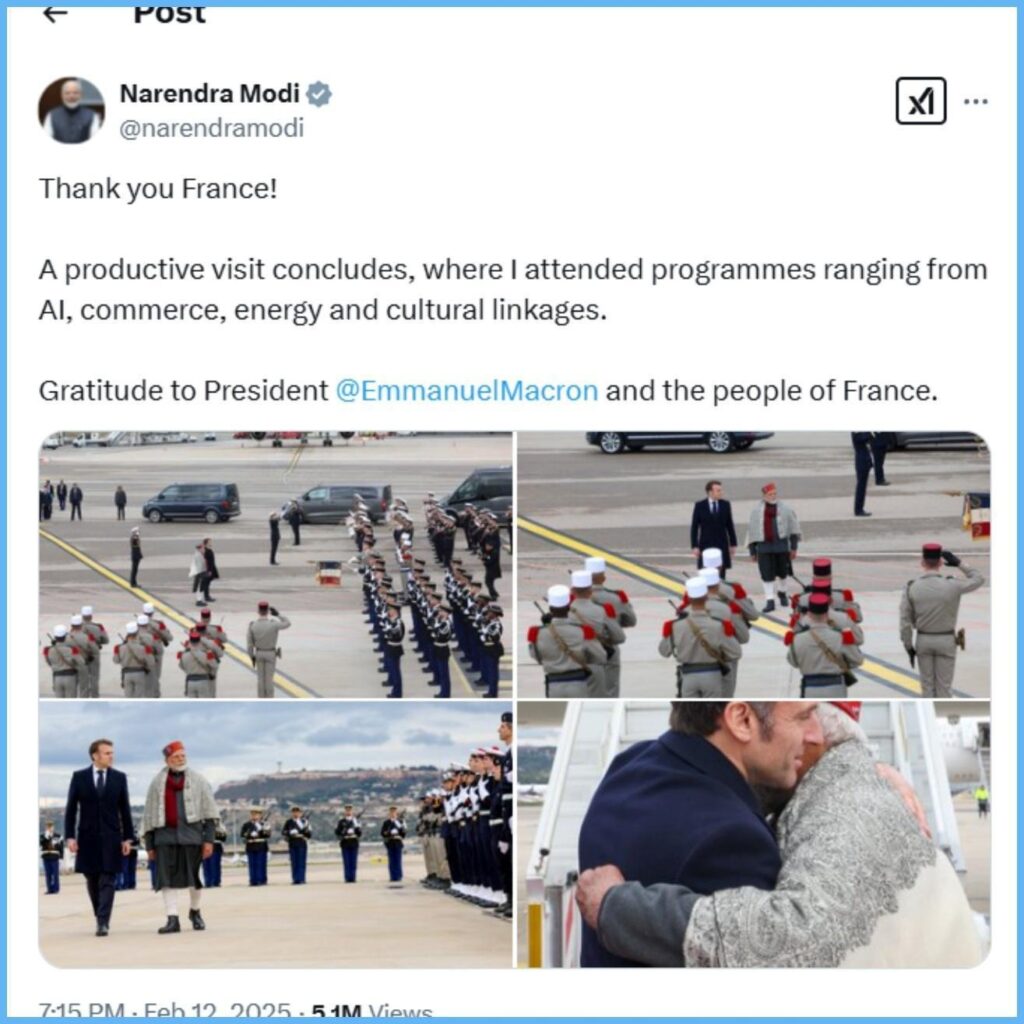The width and height of the screenshot is (1024, 1024).
Task: Click the Narendra Modi display name
Action: tap(210, 94)
